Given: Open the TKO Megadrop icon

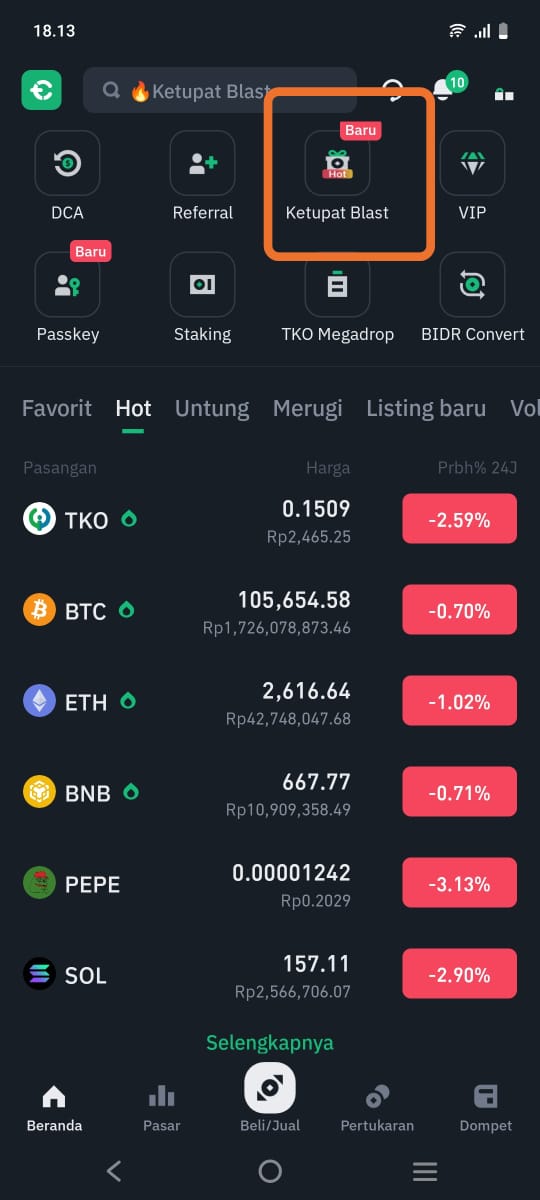Looking at the screenshot, I should click(x=337, y=284).
